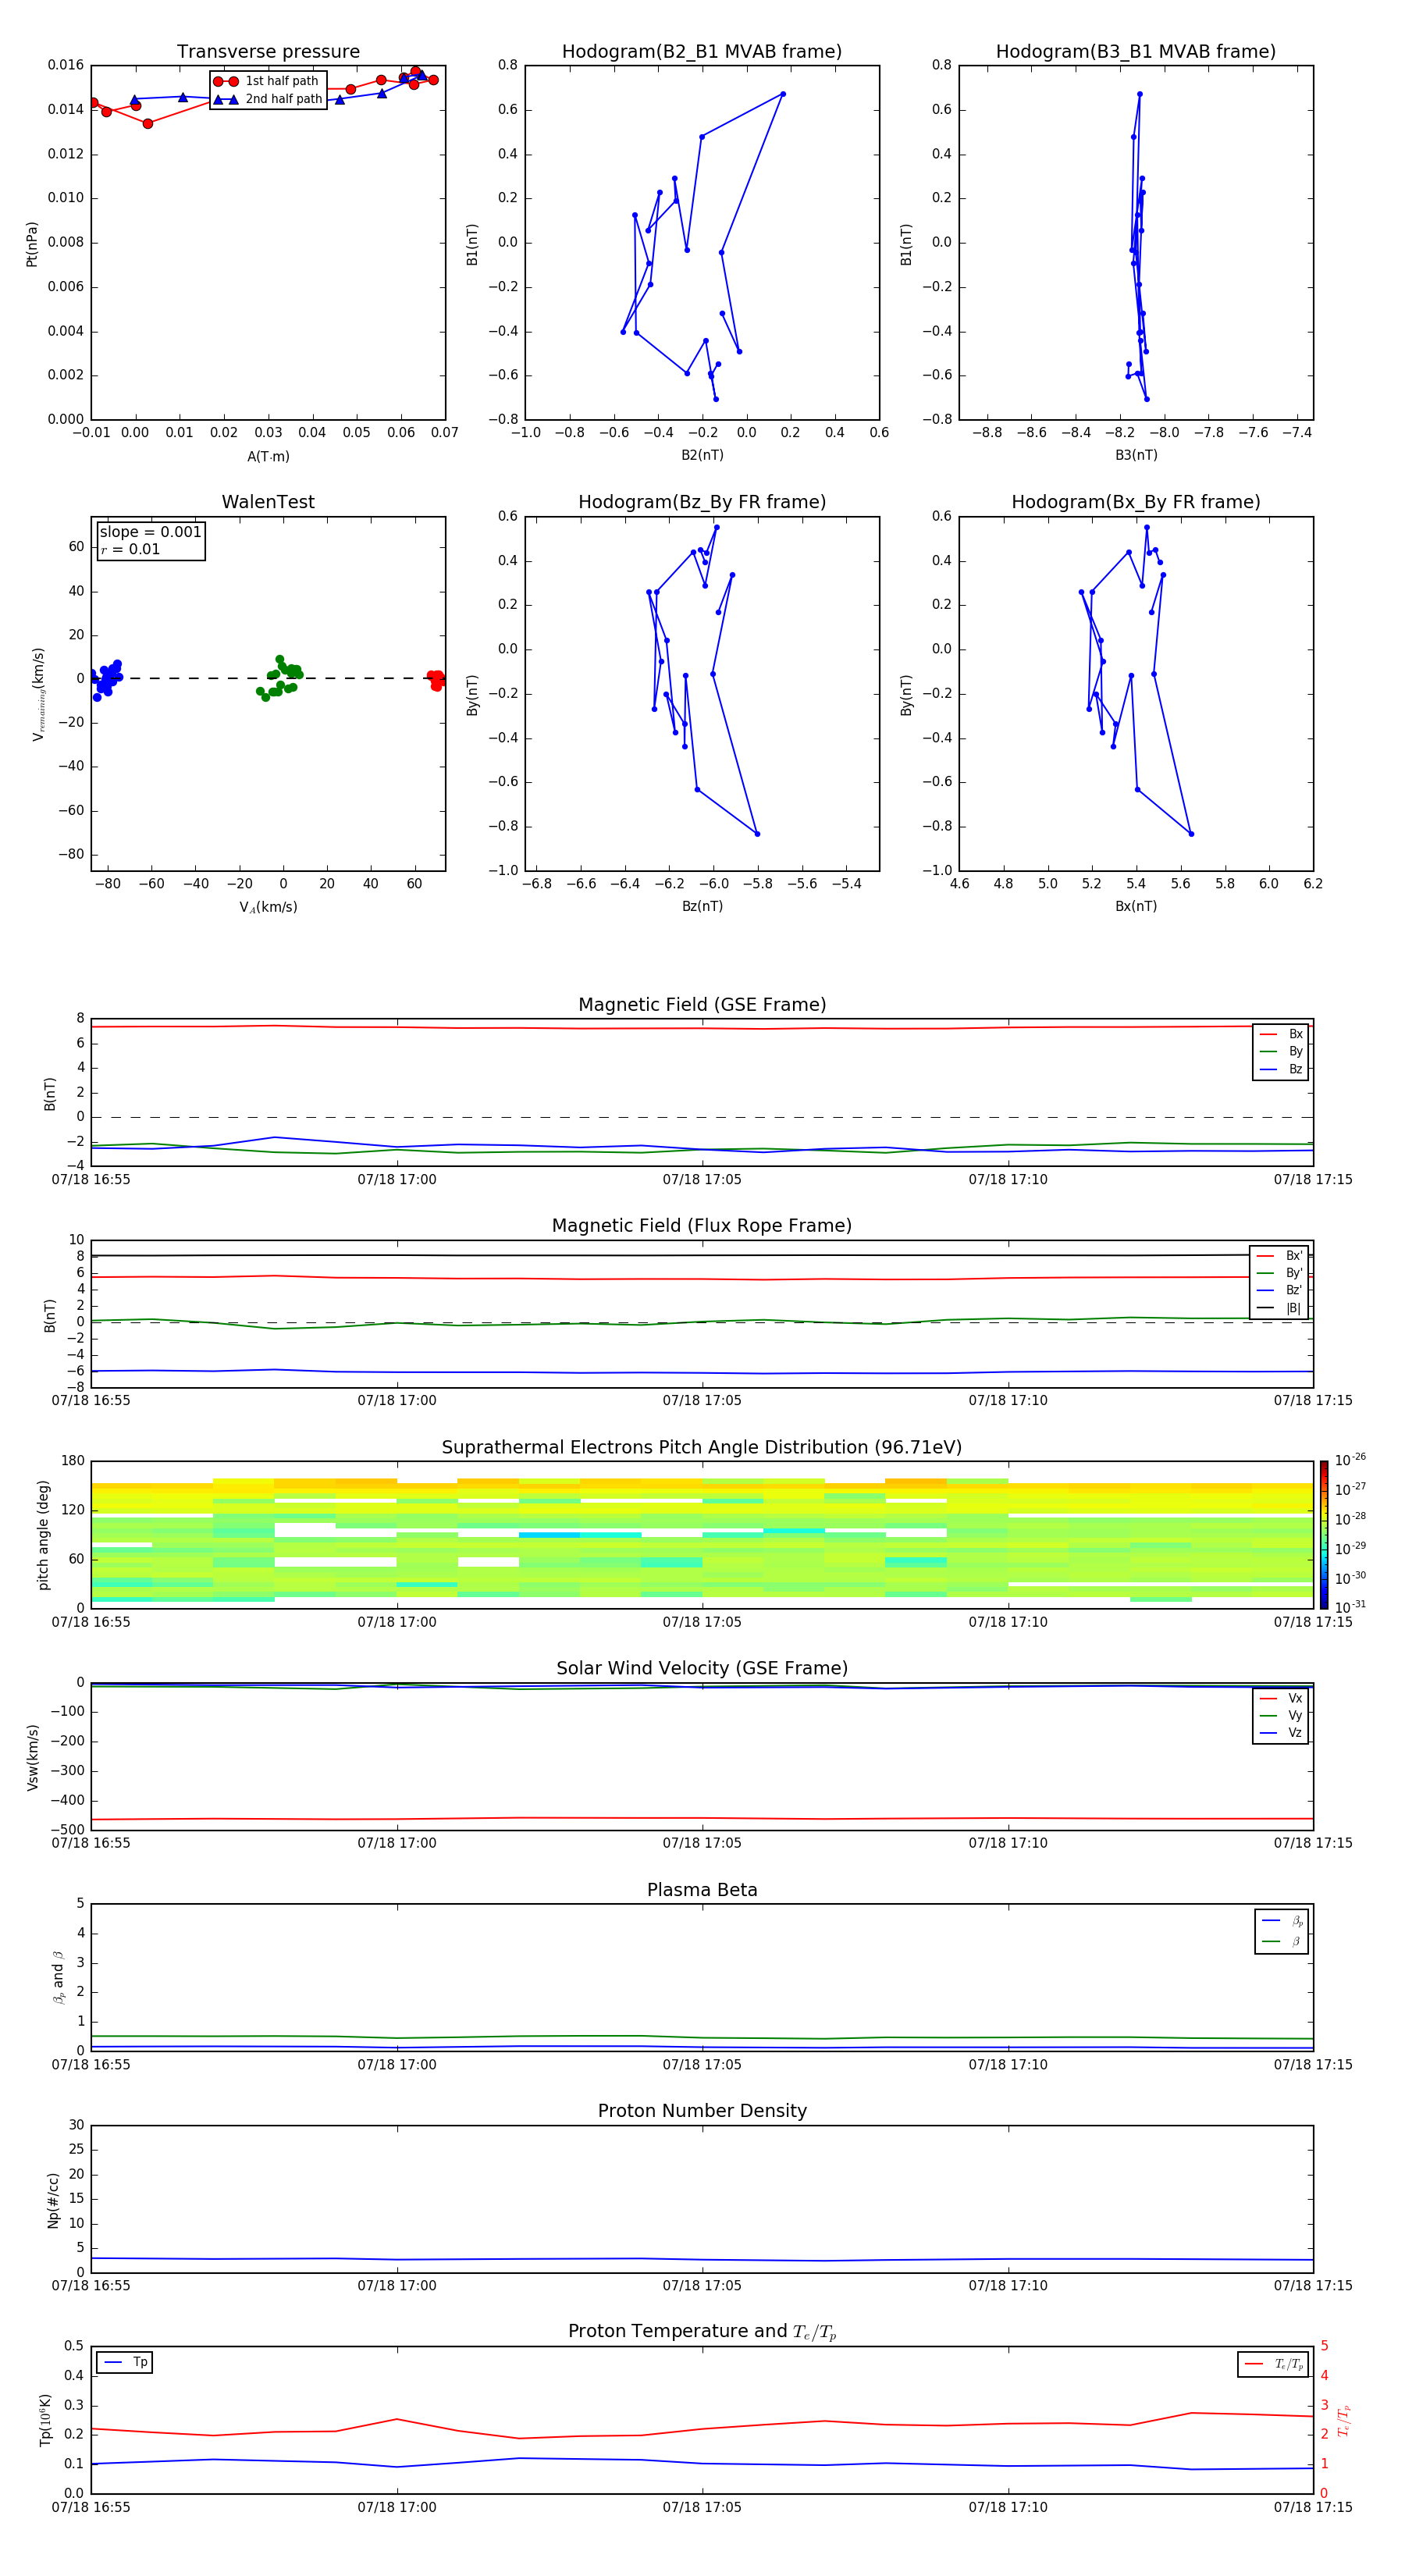Click the "Hodogram(B2_B1 MVAB frame)" title

pos(702,51)
